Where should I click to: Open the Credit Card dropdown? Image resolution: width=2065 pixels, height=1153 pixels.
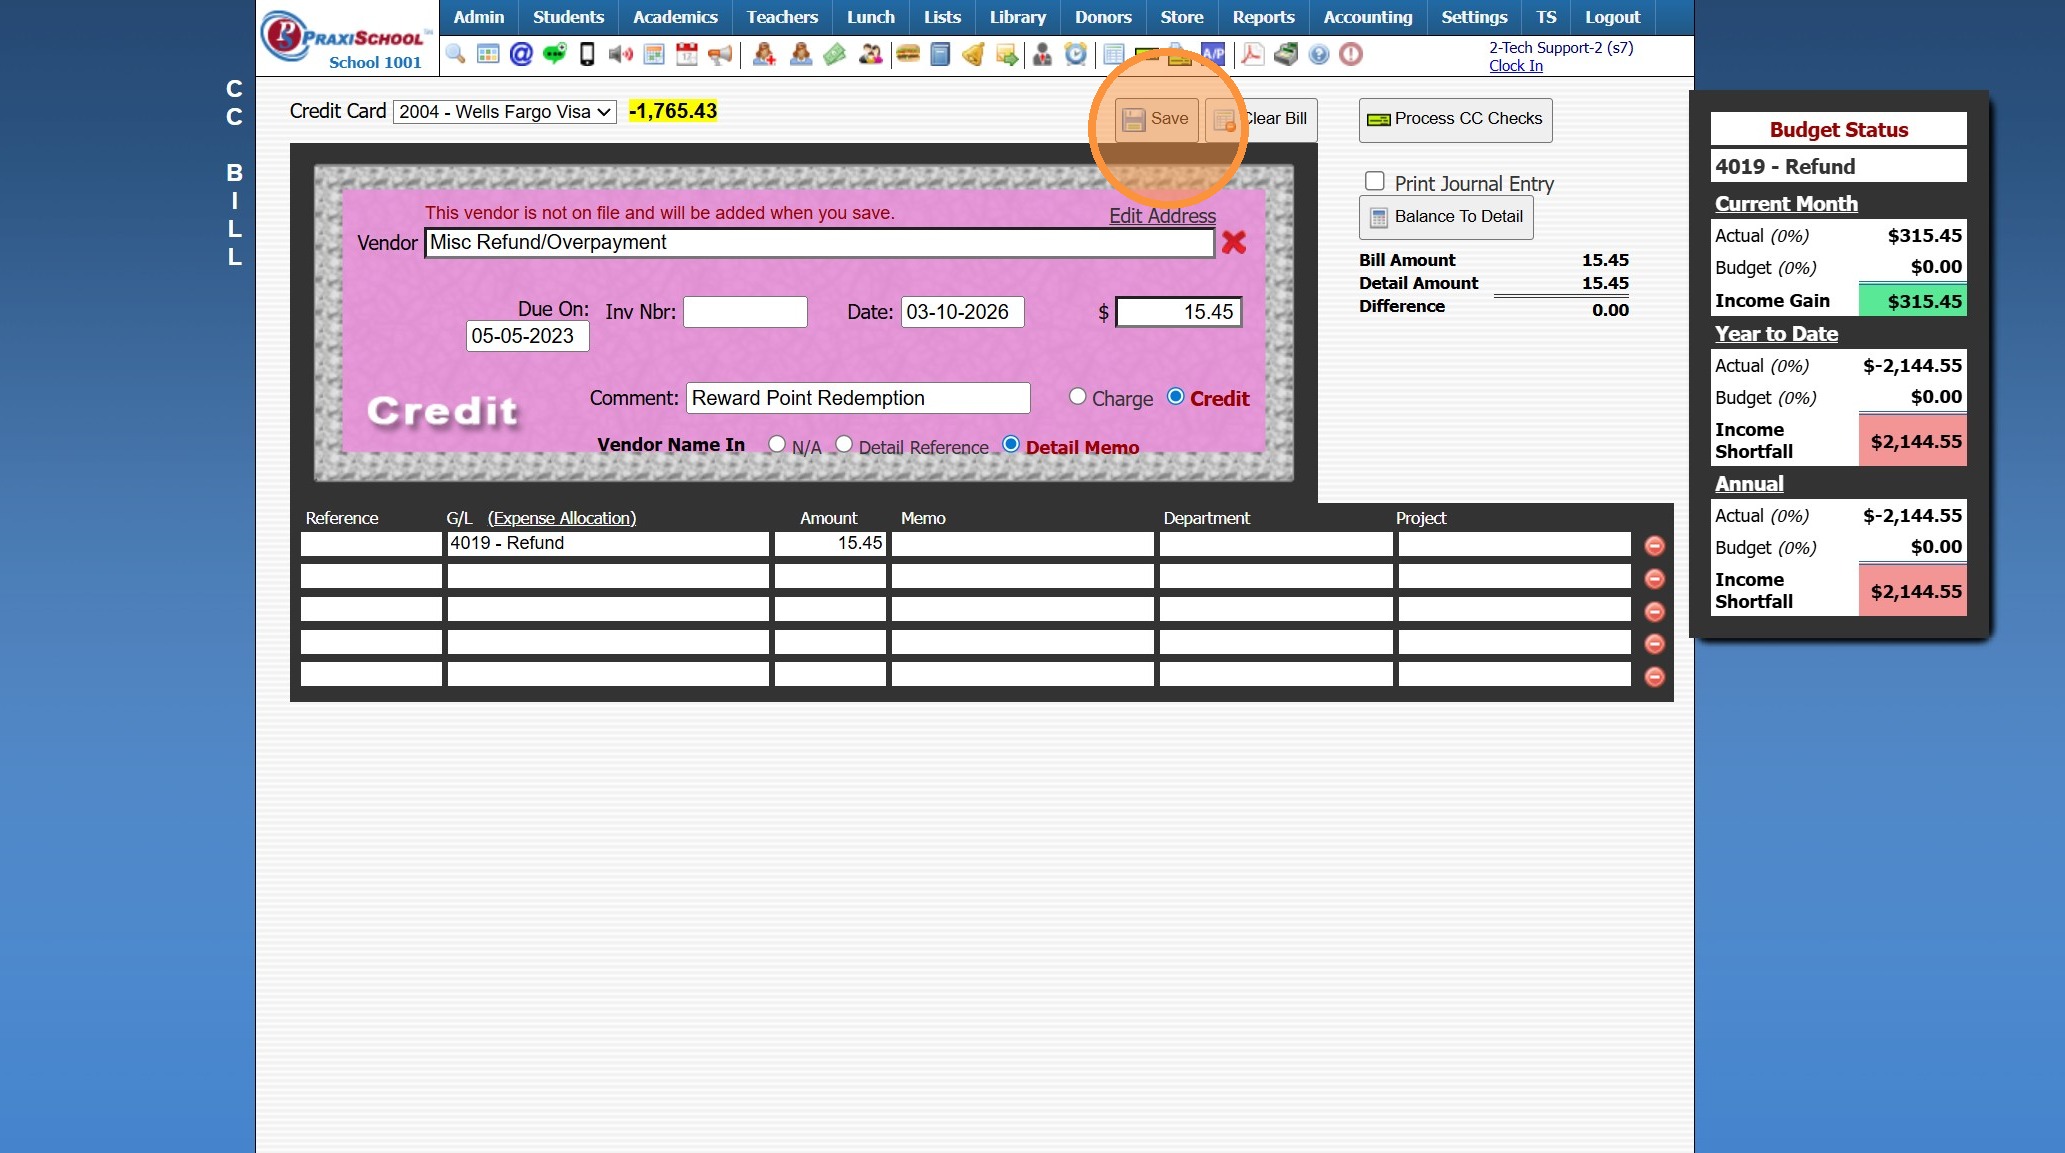click(x=504, y=112)
